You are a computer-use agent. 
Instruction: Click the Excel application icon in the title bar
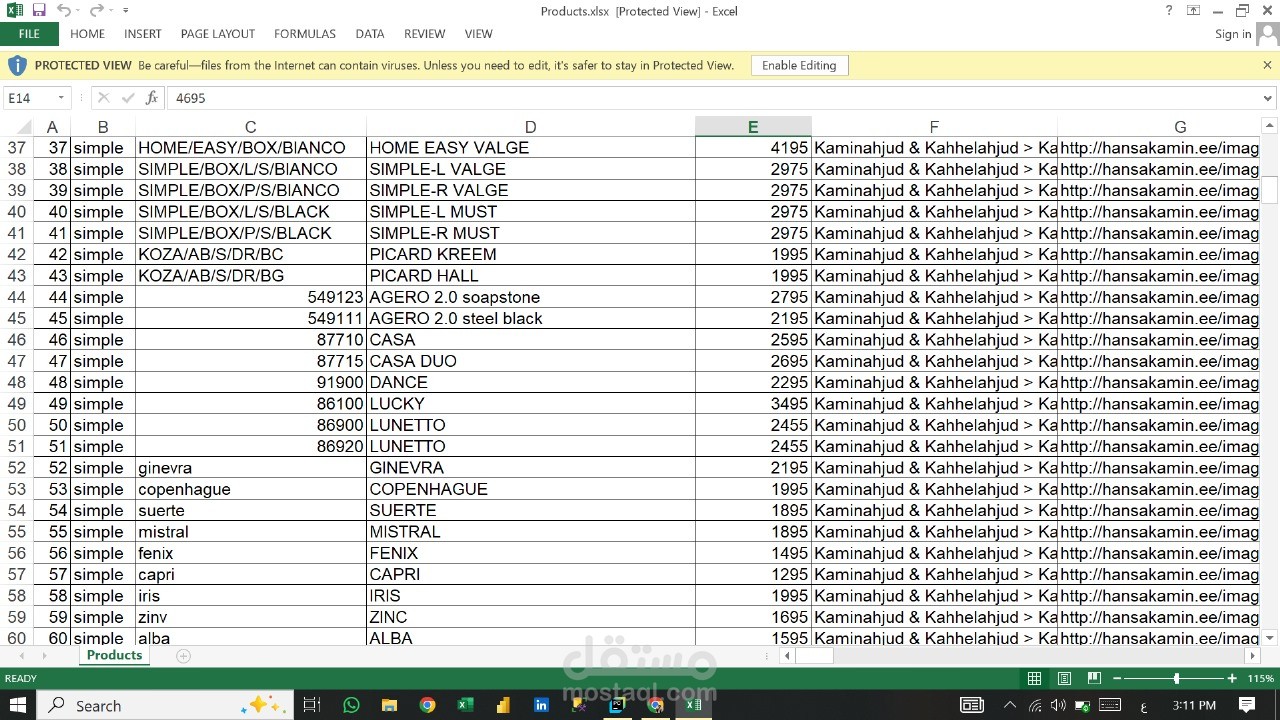(15, 11)
